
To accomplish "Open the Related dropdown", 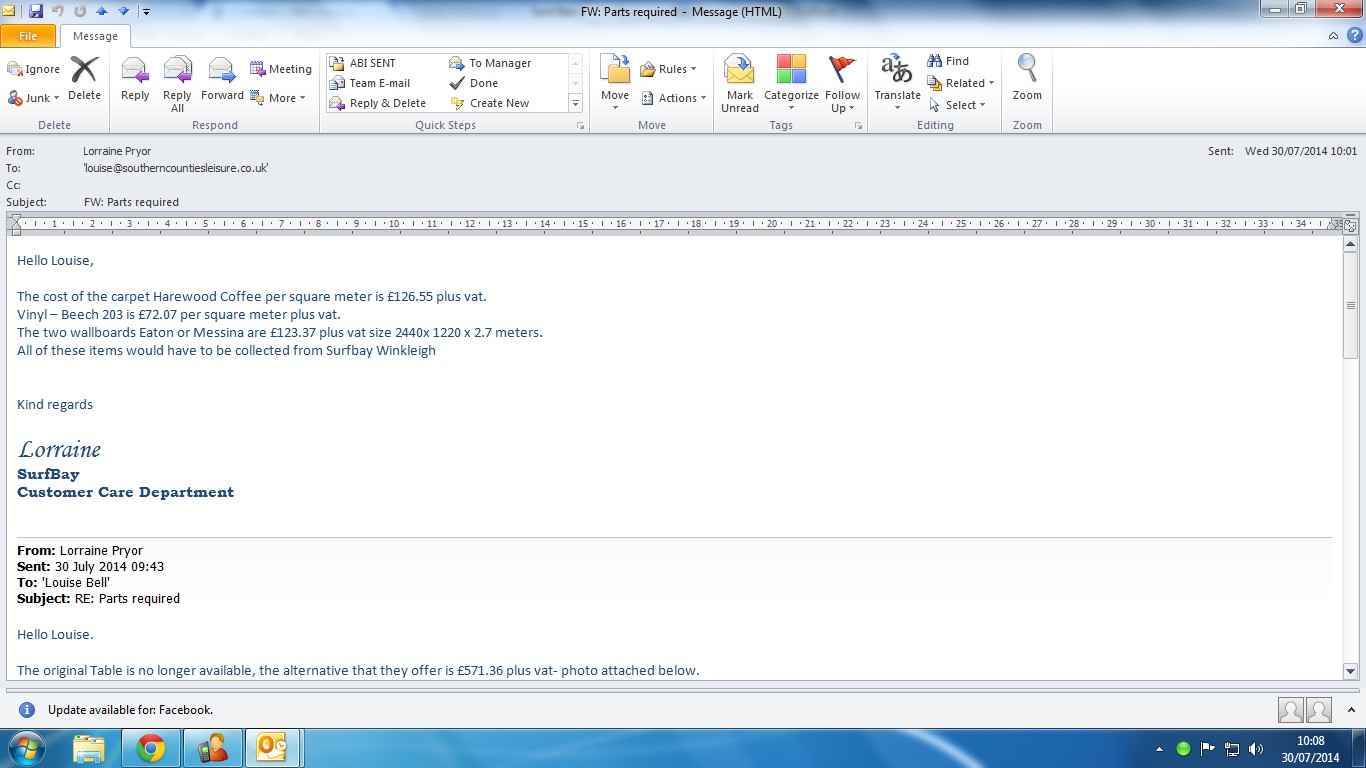I will point(960,83).
